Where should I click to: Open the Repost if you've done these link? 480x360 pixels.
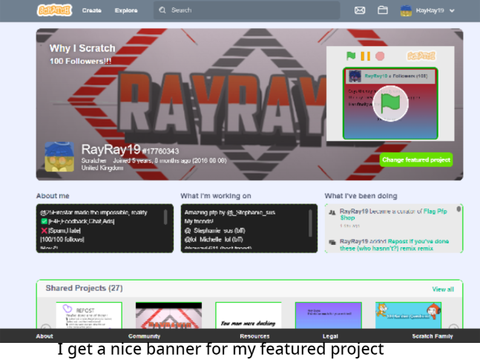click(394, 245)
